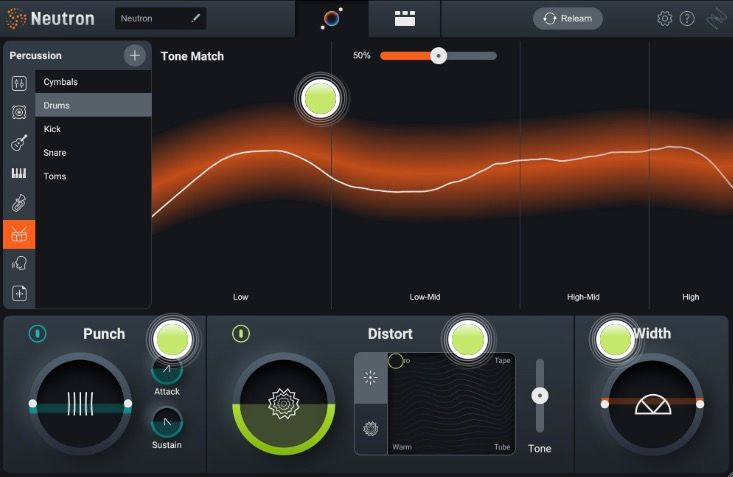This screenshot has height=477, width=733.
Task: Select the custom file category icon
Action: [19, 293]
